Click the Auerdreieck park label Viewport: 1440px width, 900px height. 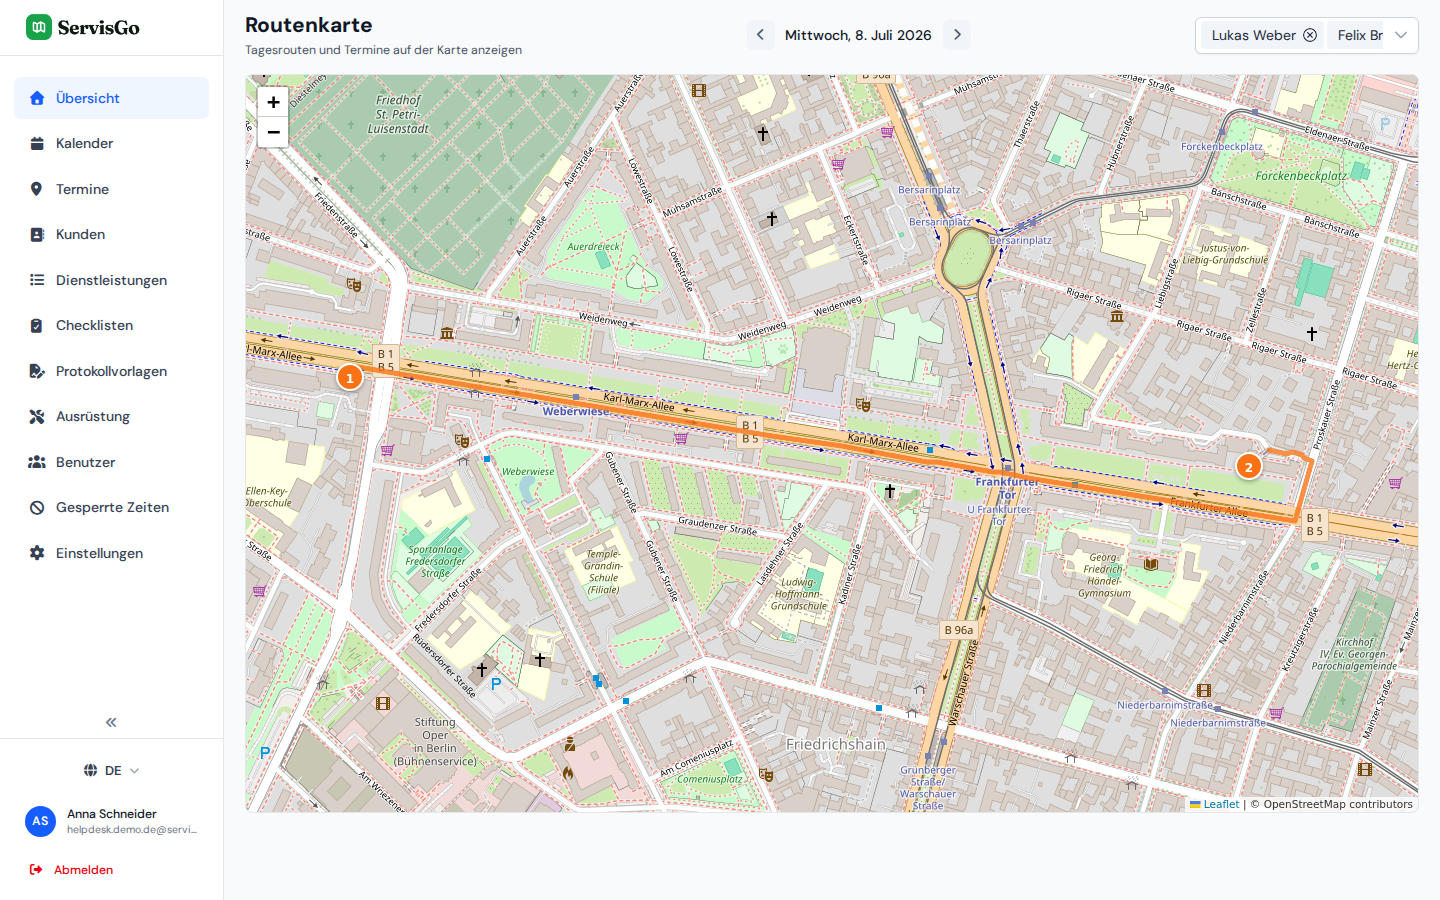593,246
